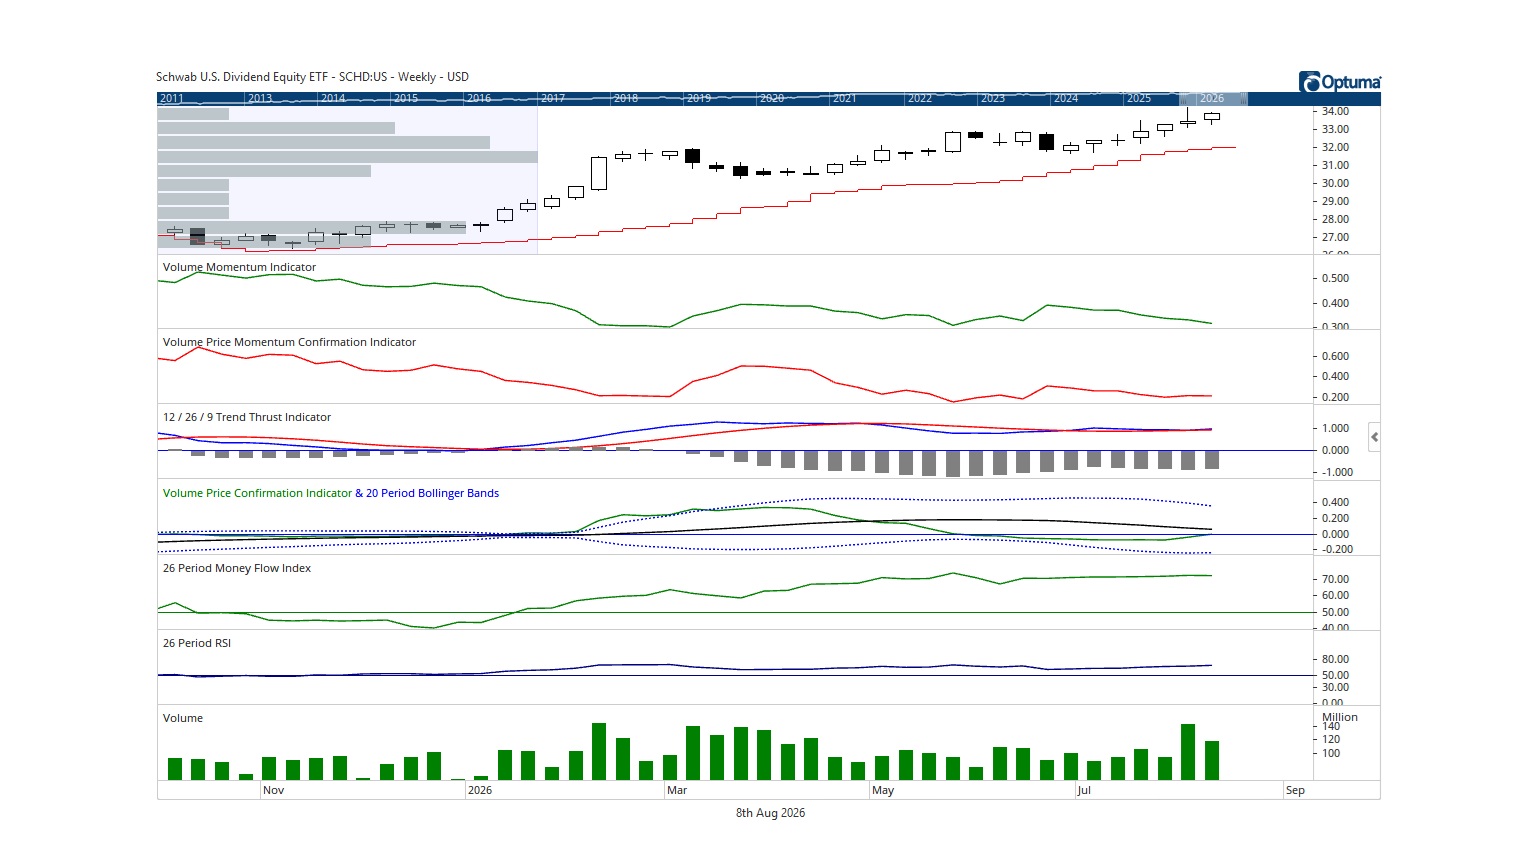Click the 80.00 value on the RSI axis
The image size is (1536, 864).
coord(1335,659)
